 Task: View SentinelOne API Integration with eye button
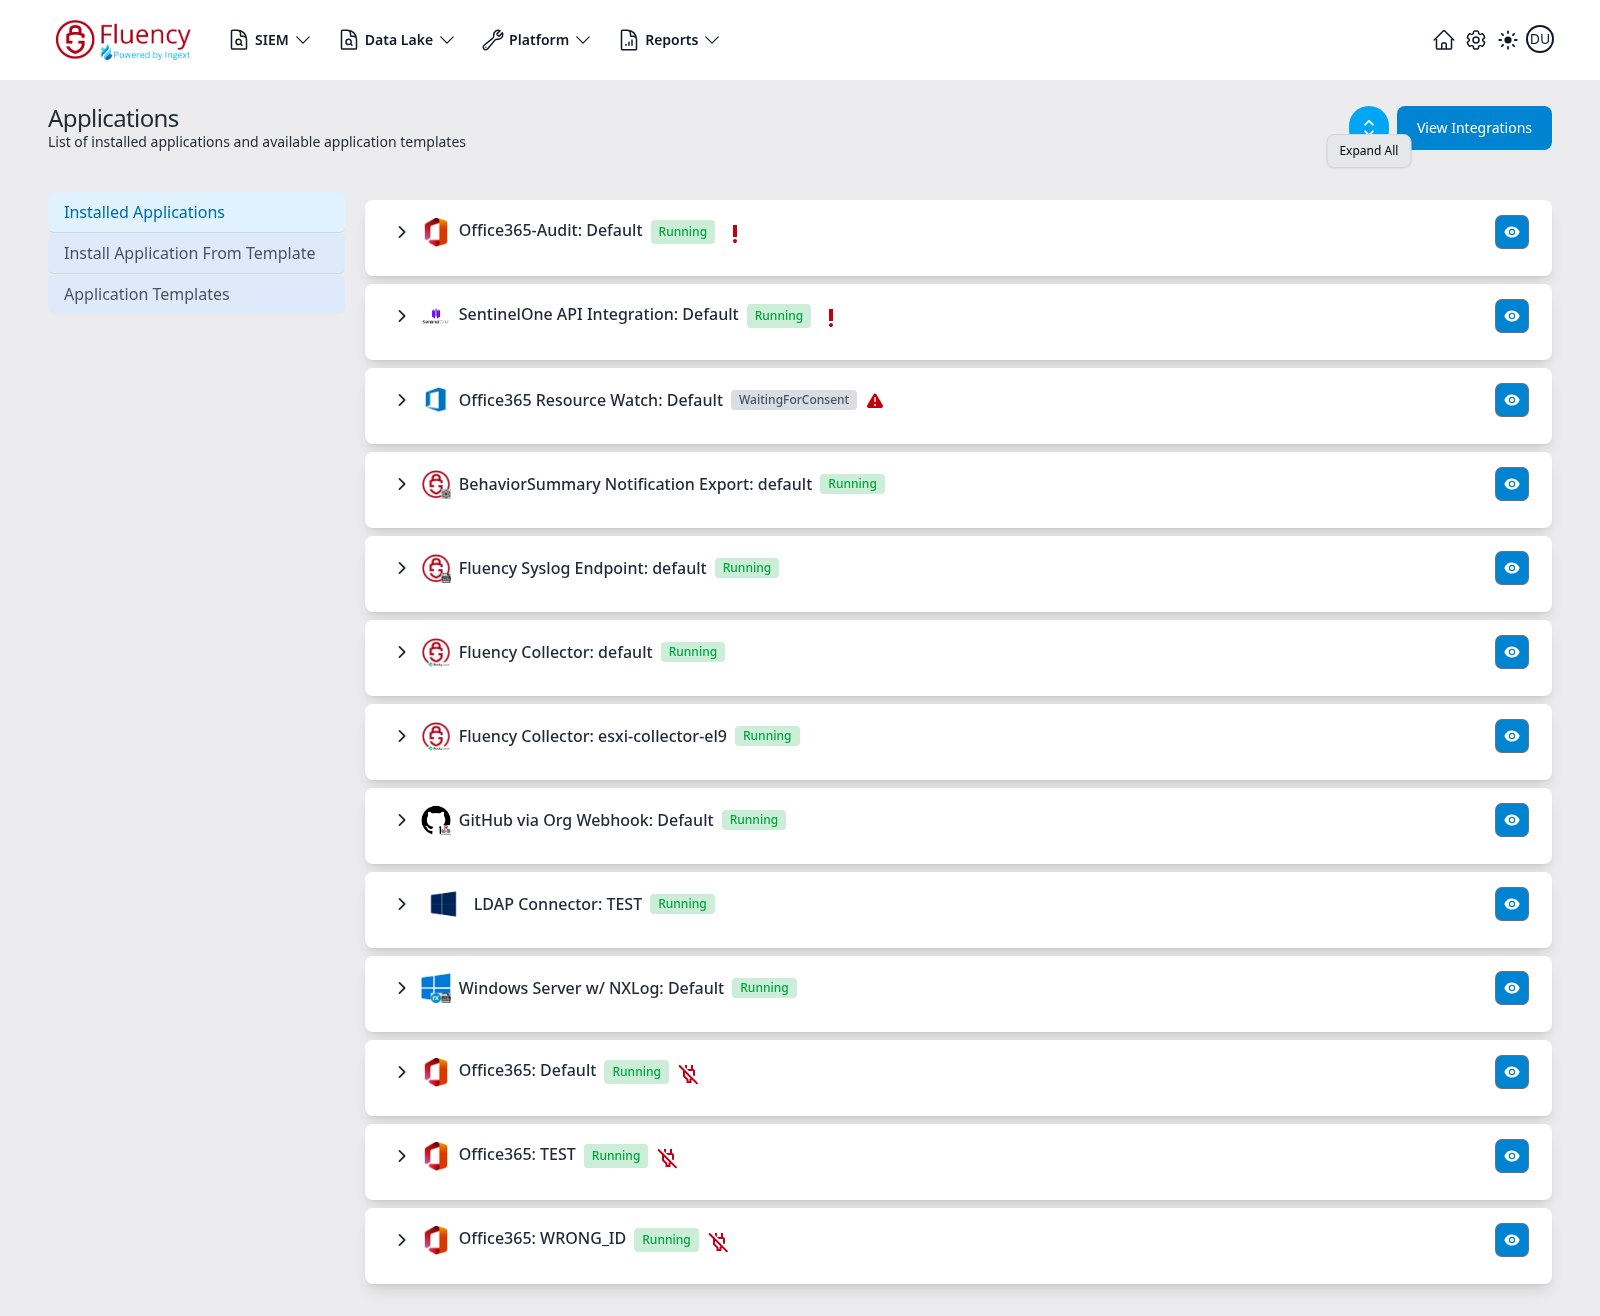pyautogui.click(x=1512, y=316)
